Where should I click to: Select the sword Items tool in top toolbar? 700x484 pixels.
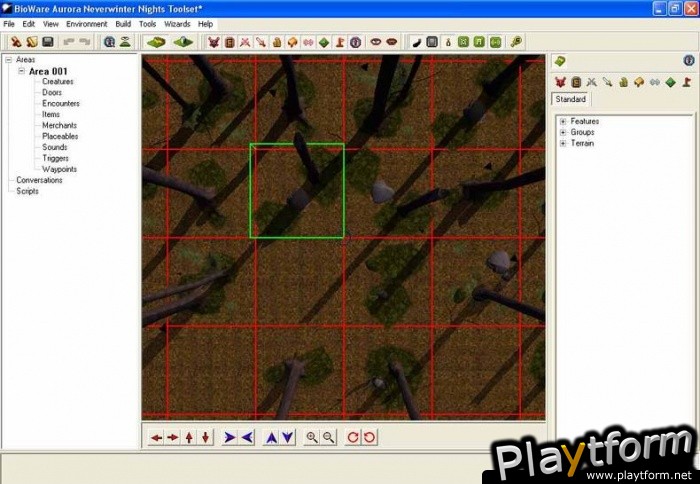[x=261, y=42]
